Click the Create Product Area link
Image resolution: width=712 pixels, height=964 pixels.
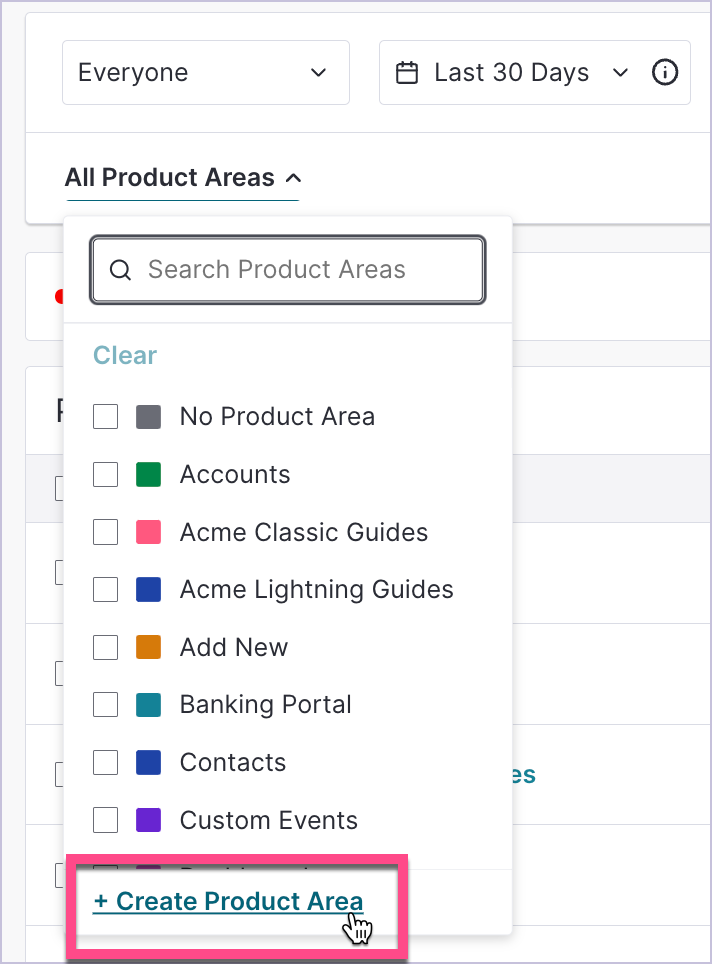(228, 901)
